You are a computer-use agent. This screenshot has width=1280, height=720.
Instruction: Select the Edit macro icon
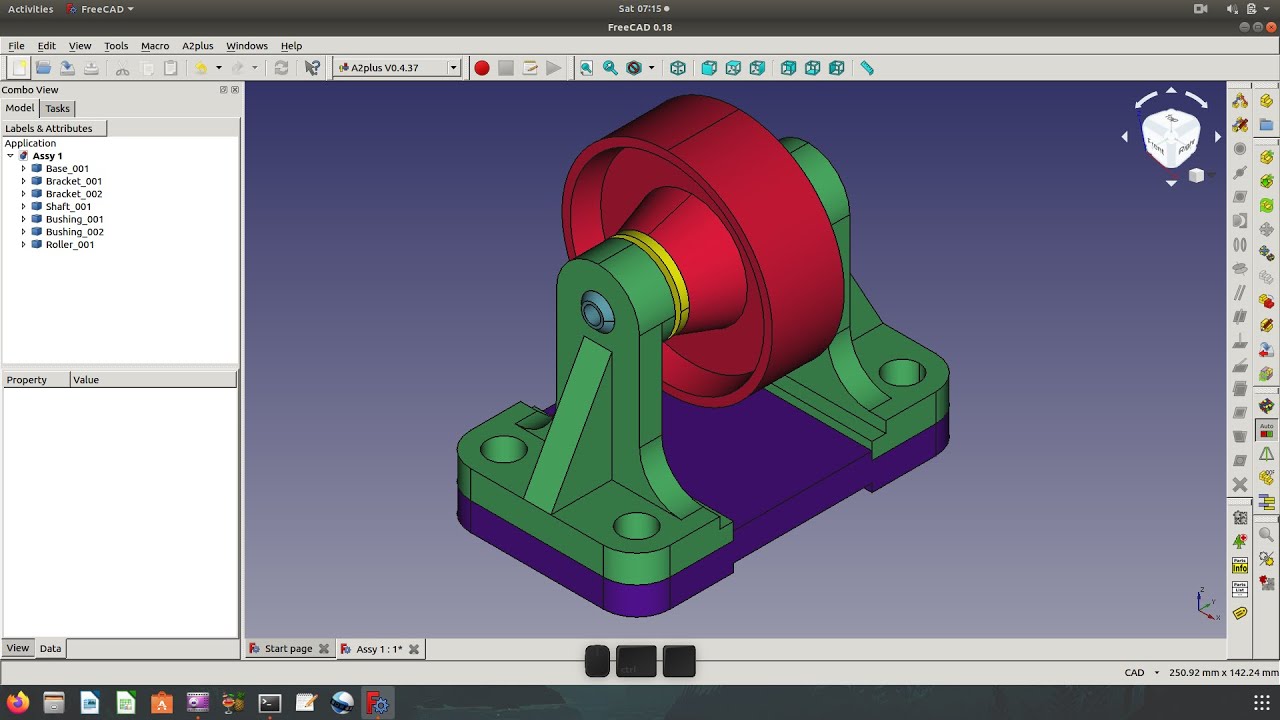529,68
